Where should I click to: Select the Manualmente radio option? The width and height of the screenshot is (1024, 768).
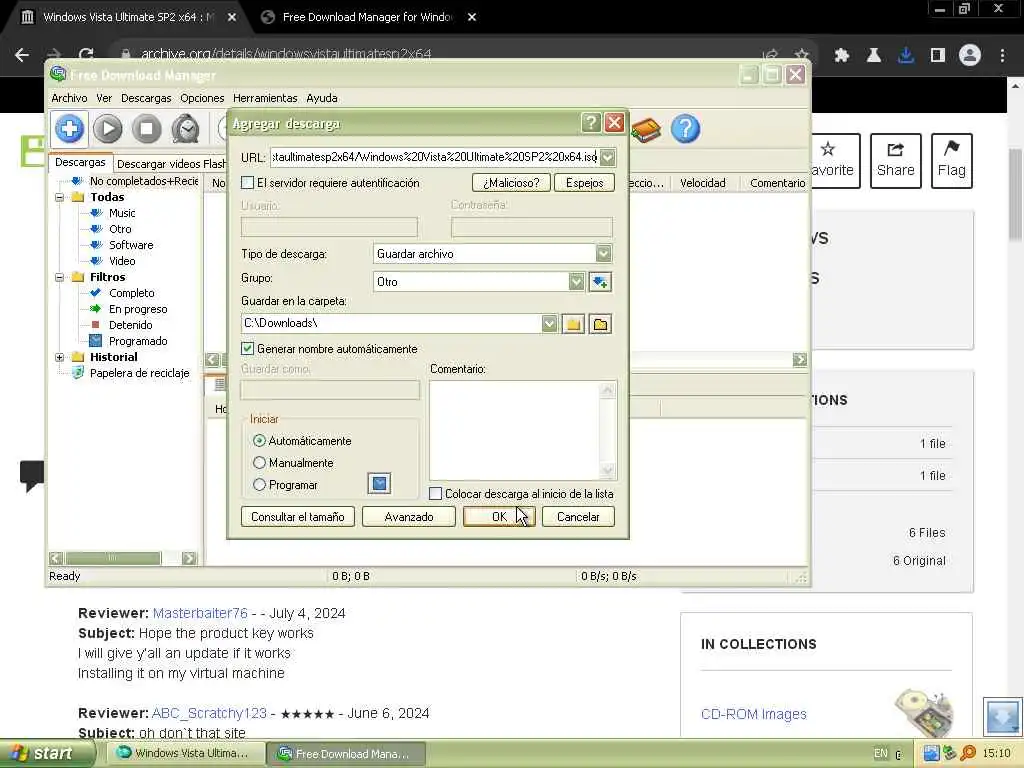point(259,462)
